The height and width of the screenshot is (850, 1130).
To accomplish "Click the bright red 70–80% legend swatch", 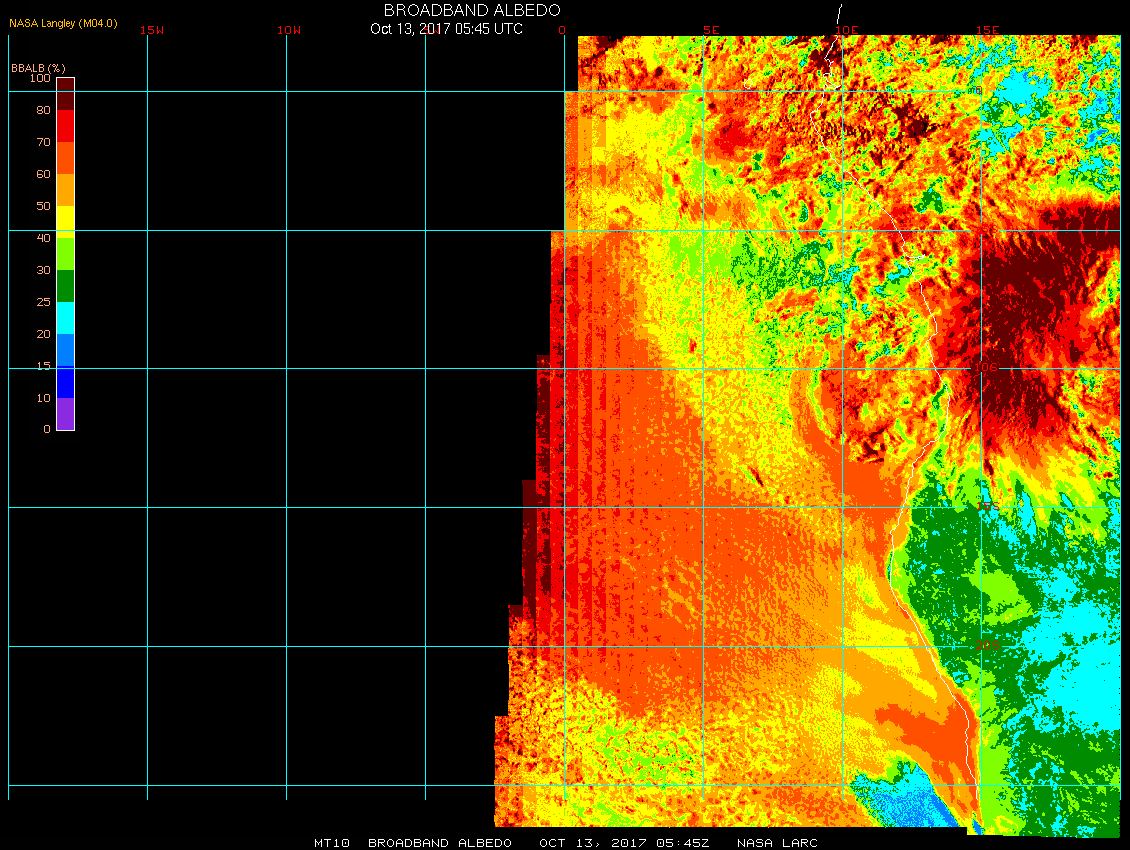I will pos(65,126).
